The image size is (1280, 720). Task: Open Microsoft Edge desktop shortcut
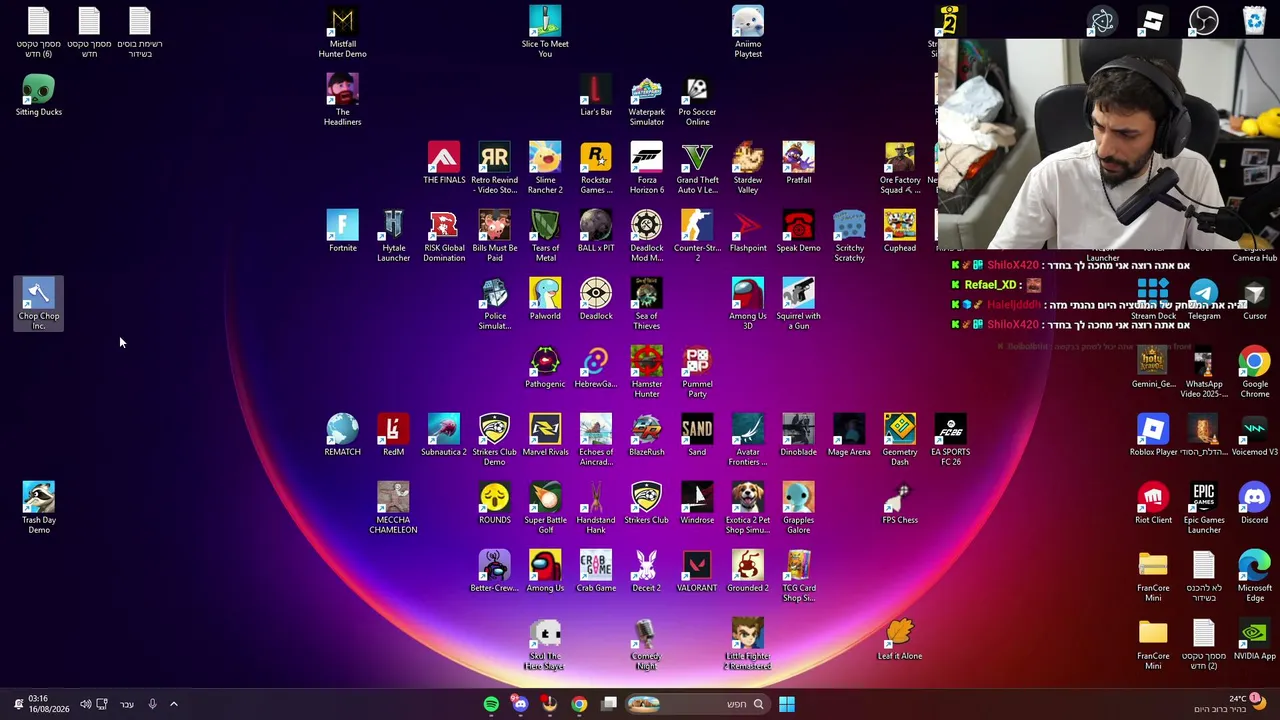[x=1254, y=576]
